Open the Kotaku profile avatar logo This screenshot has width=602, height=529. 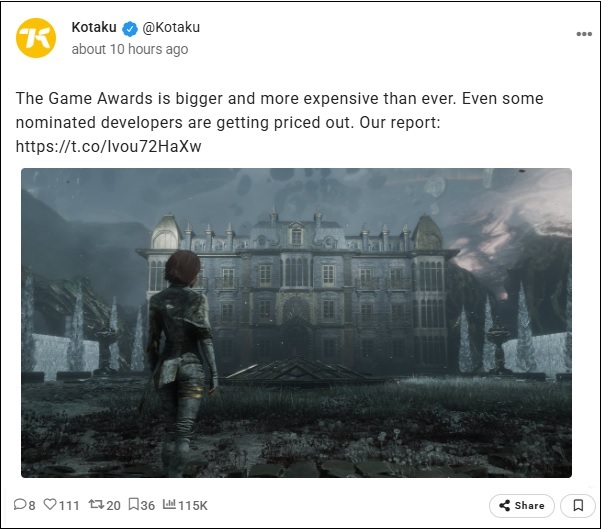[x=36, y=38]
